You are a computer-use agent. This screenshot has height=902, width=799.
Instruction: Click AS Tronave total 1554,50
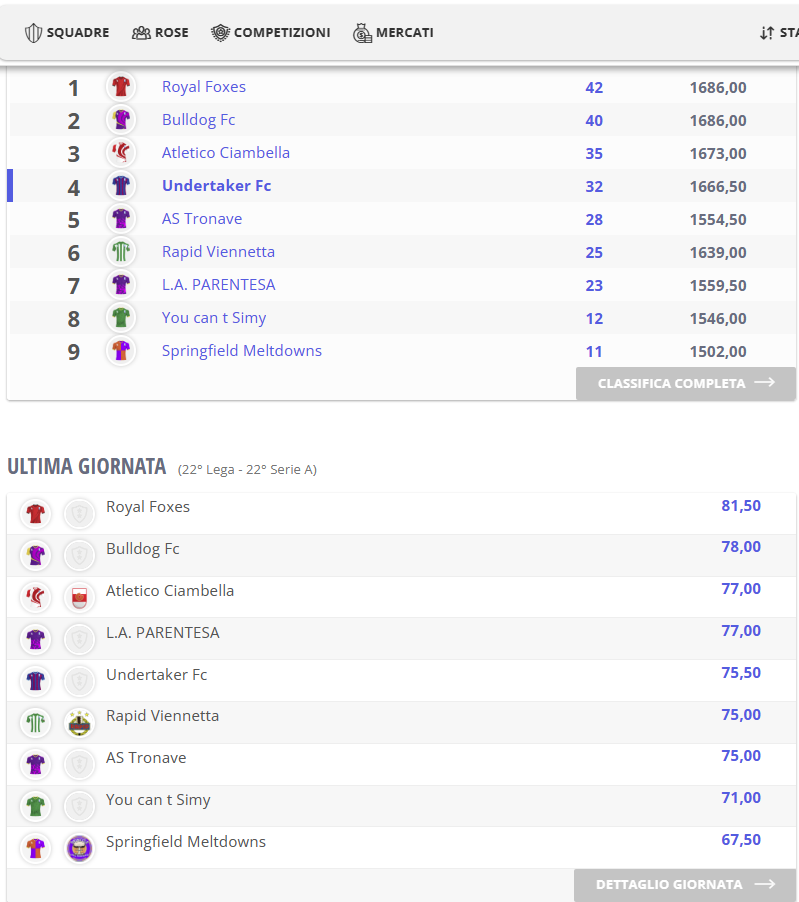pos(718,220)
